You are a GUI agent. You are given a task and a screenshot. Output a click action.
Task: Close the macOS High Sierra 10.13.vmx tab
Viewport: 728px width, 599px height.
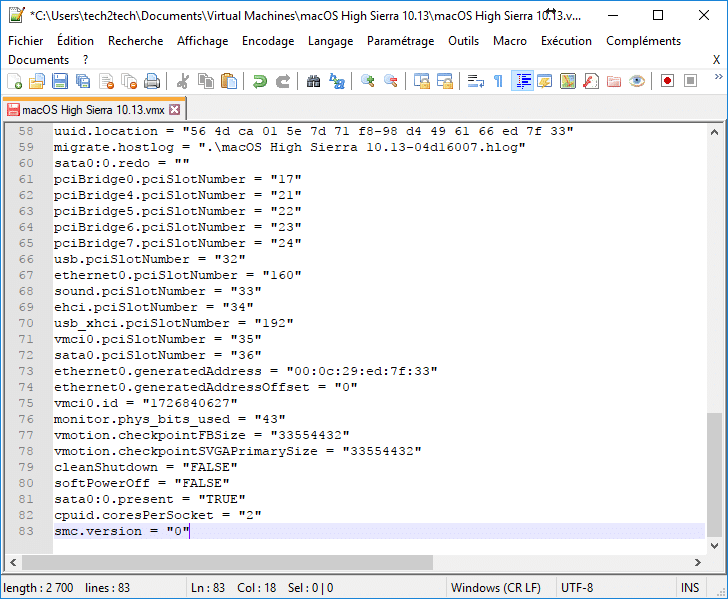(x=175, y=110)
